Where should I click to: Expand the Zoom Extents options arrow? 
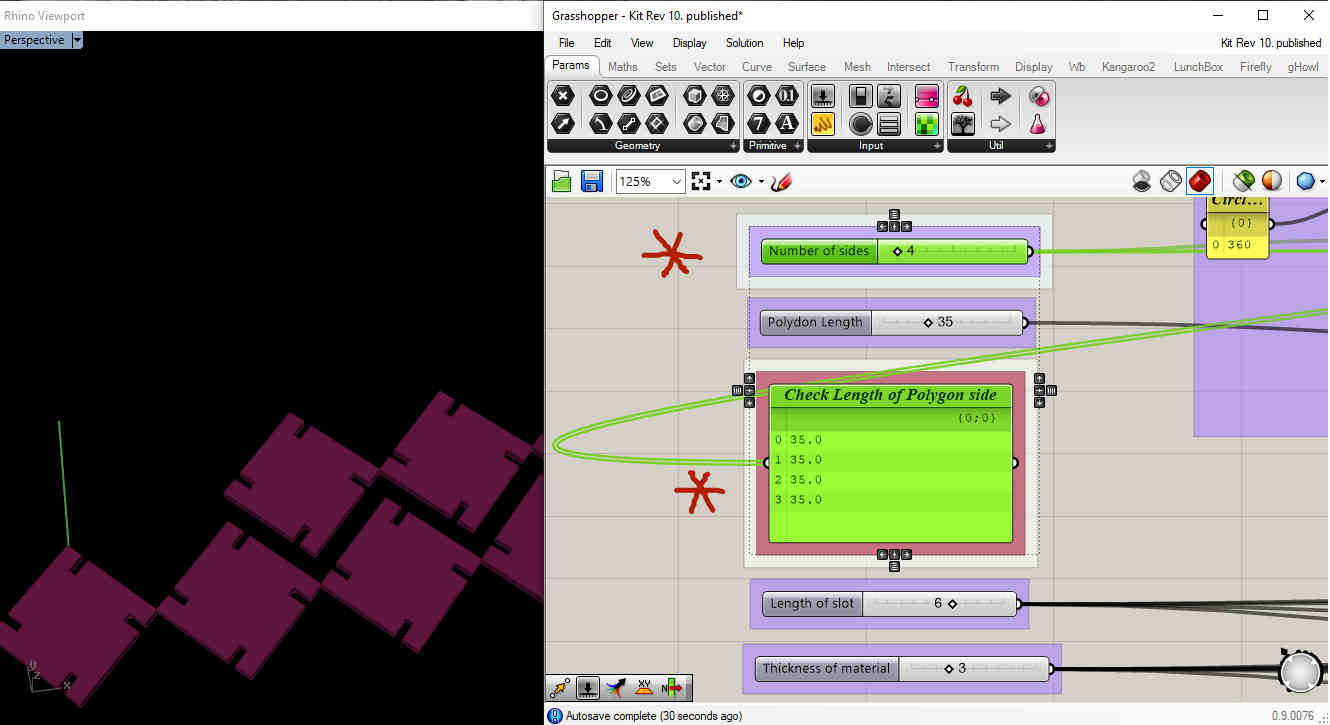coord(718,182)
